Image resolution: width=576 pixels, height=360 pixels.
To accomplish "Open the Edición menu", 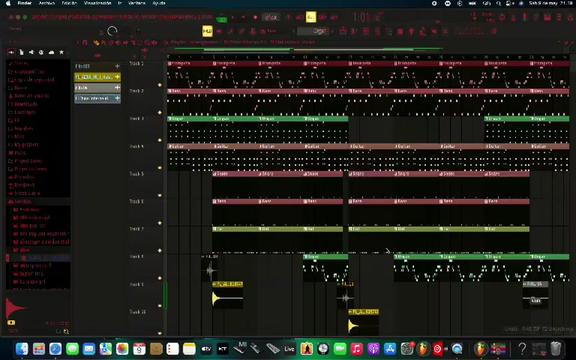I will click(69, 3).
